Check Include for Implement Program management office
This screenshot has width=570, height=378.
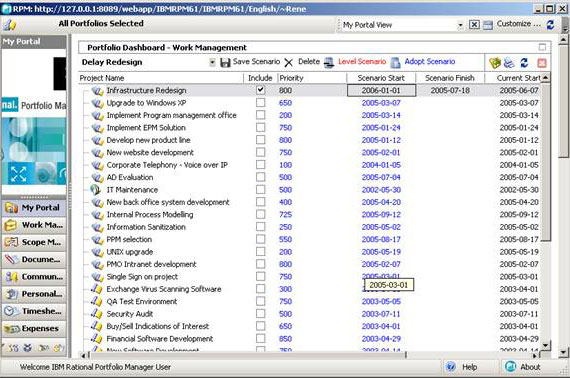pyautogui.click(x=260, y=115)
